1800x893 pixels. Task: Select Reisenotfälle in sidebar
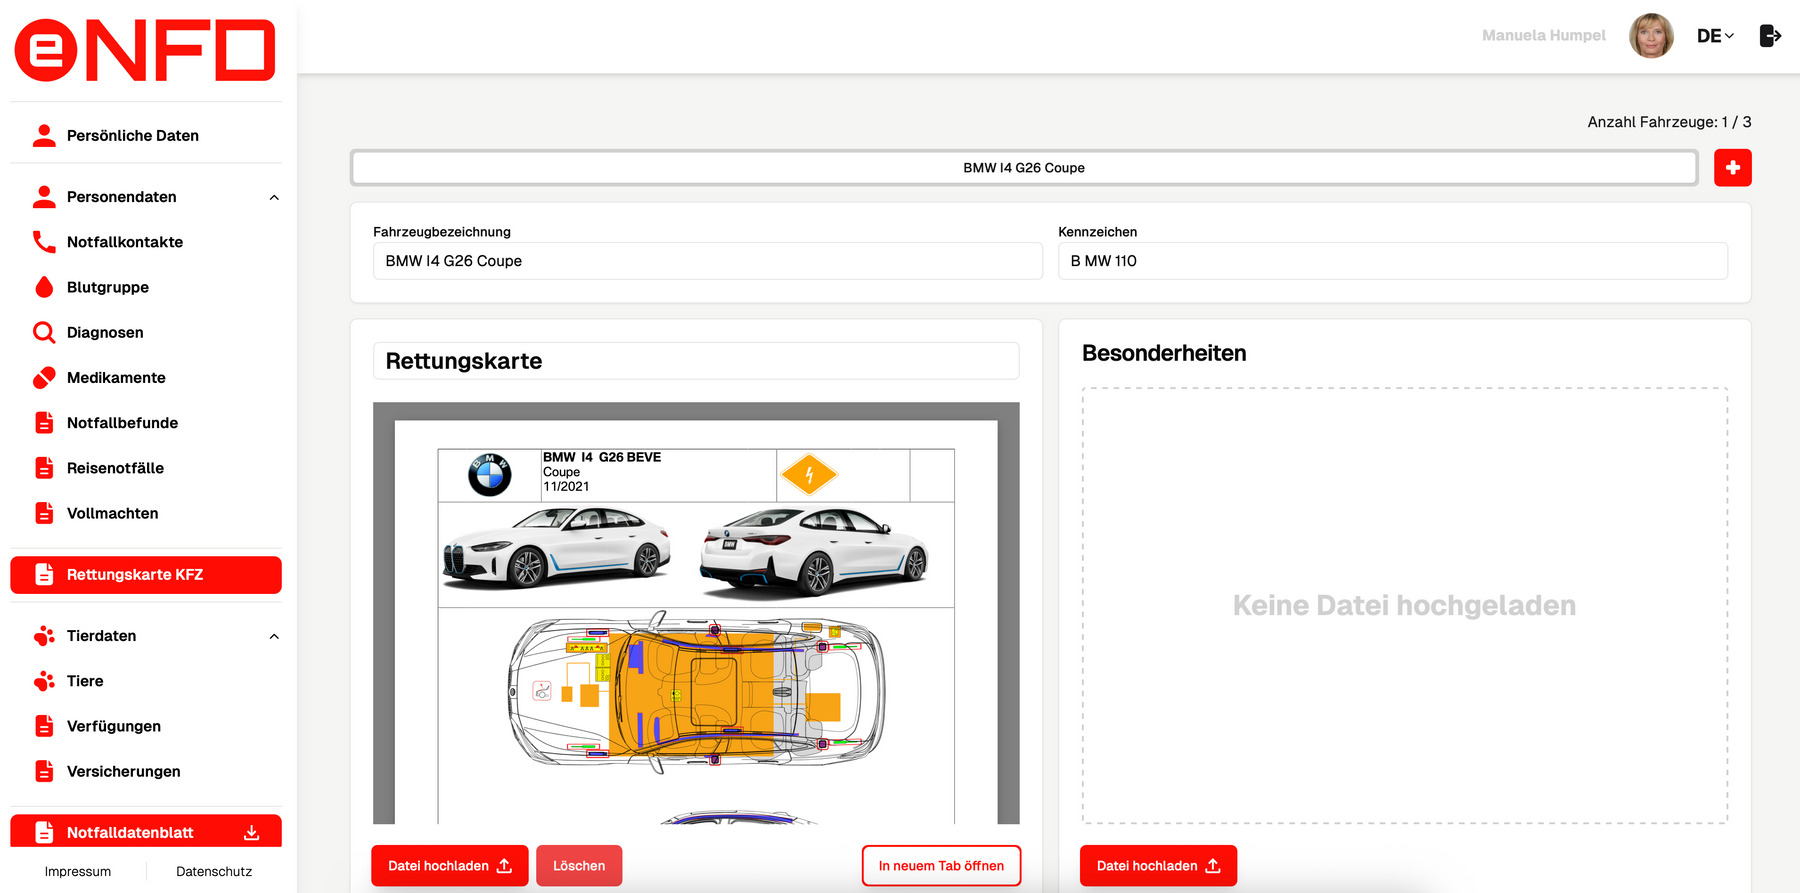pyautogui.click(x=146, y=468)
